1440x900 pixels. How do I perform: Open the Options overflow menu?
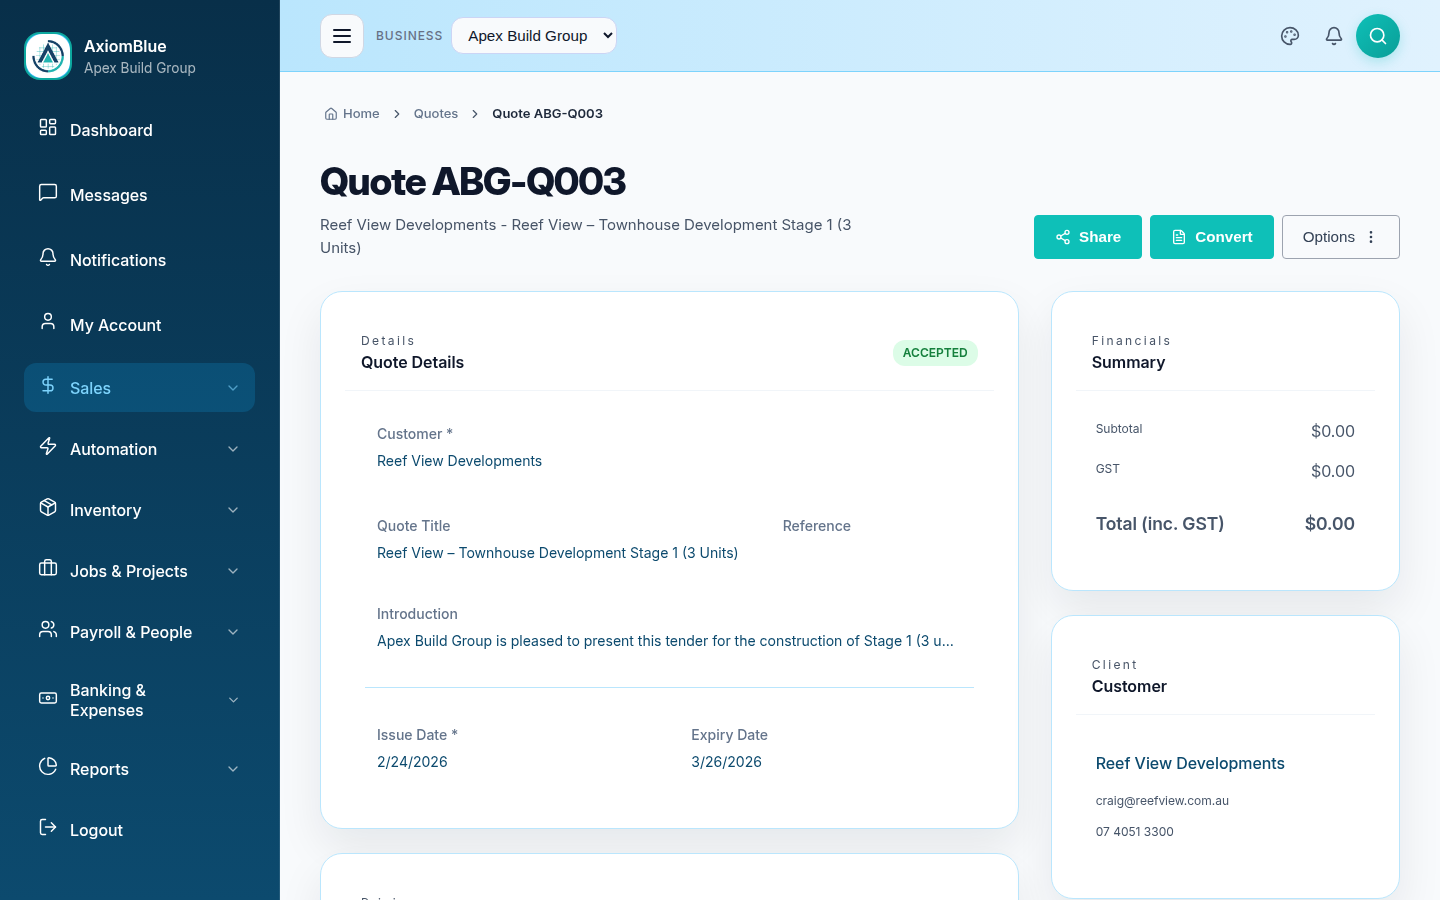[1340, 237]
